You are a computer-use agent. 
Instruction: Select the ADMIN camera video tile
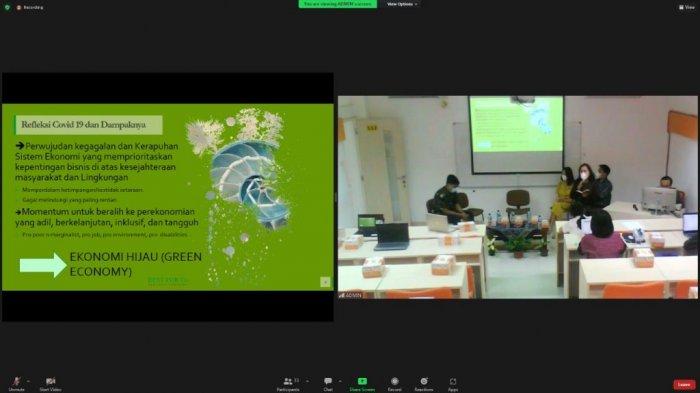tap(518, 197)
